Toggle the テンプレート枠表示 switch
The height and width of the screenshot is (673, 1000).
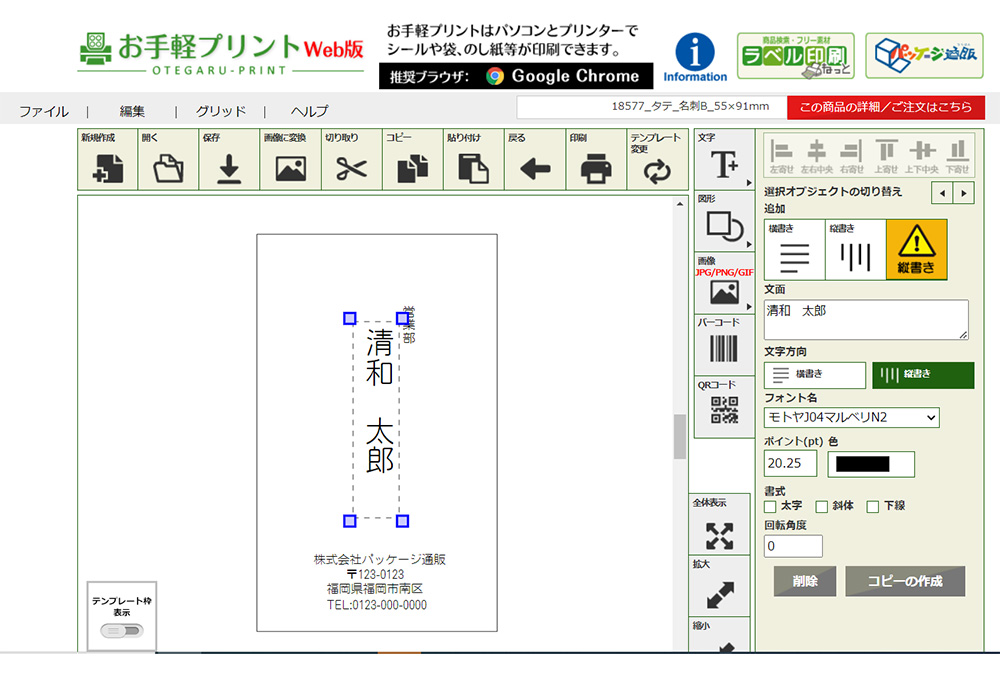coord(122,630)
